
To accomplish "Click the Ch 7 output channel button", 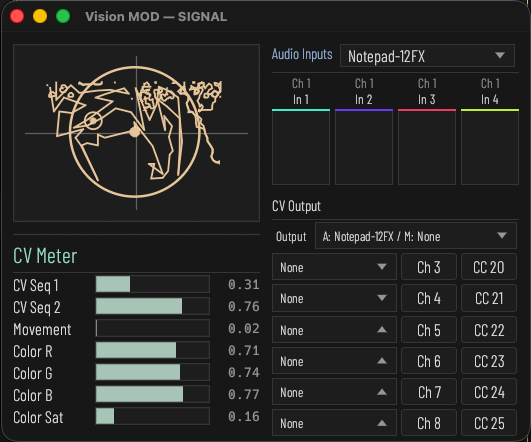I will (x=429, y=392).
